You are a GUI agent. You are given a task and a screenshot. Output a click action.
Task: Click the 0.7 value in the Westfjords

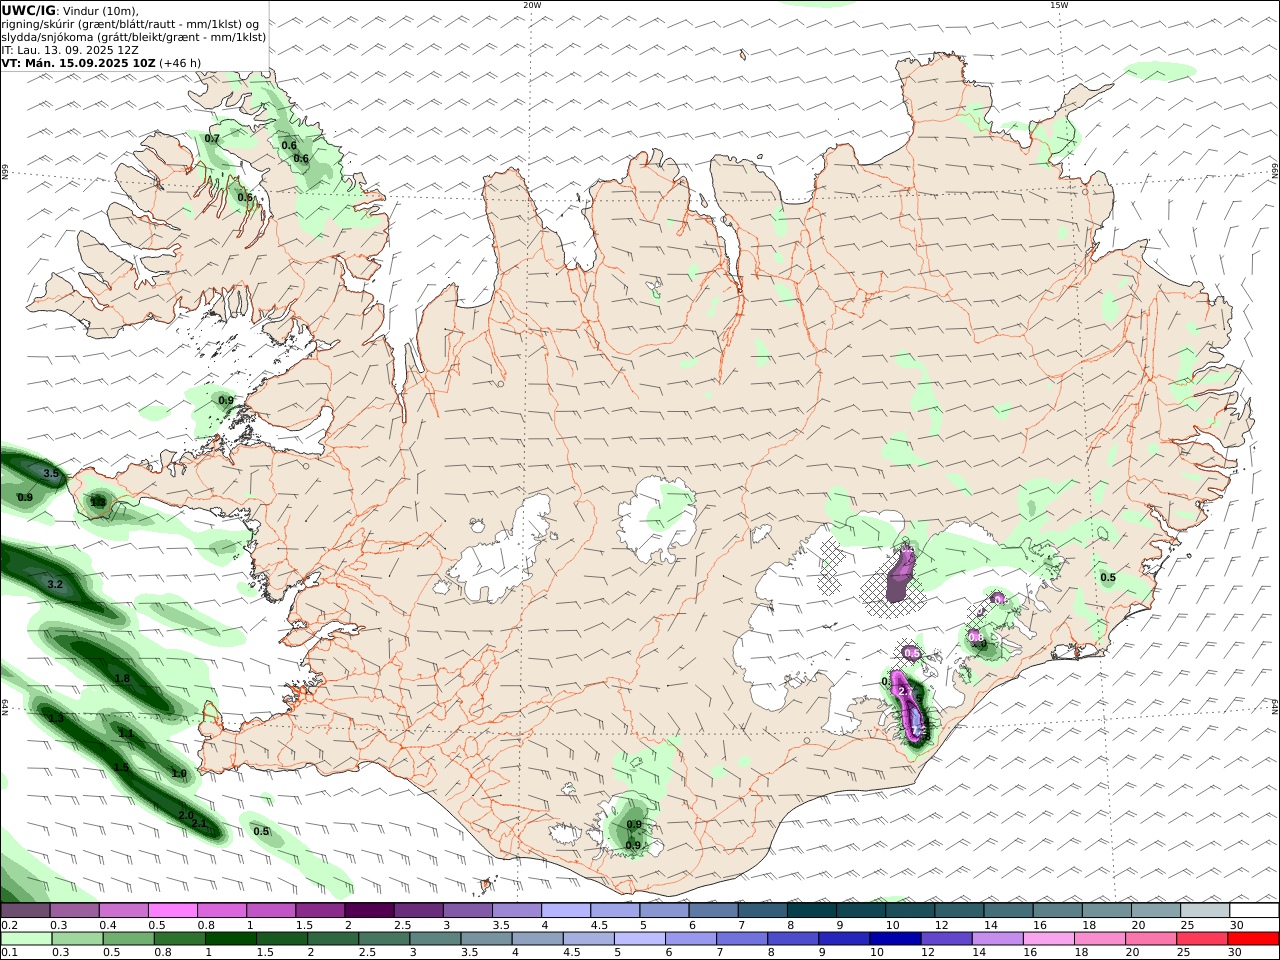[x=212, y=138]
